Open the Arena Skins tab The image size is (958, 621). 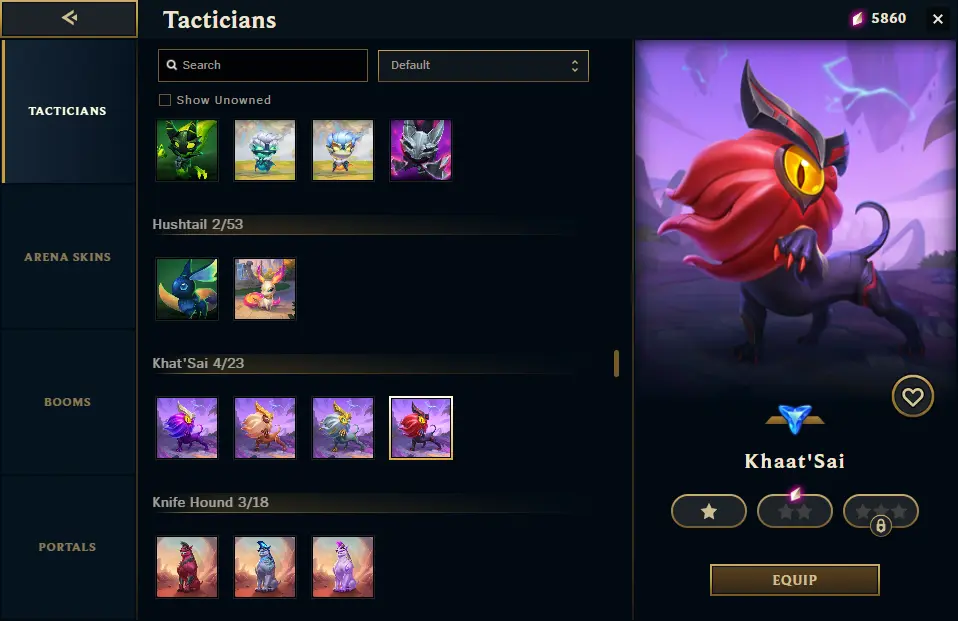click(x=68, y=257)
